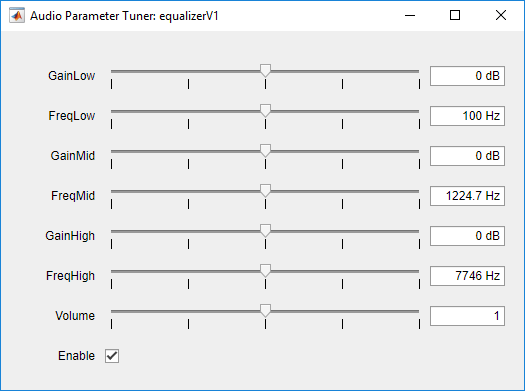Screen dimensions: 525x391
Task: Uncheck the Enable checkbox
Action: [112, 356]
